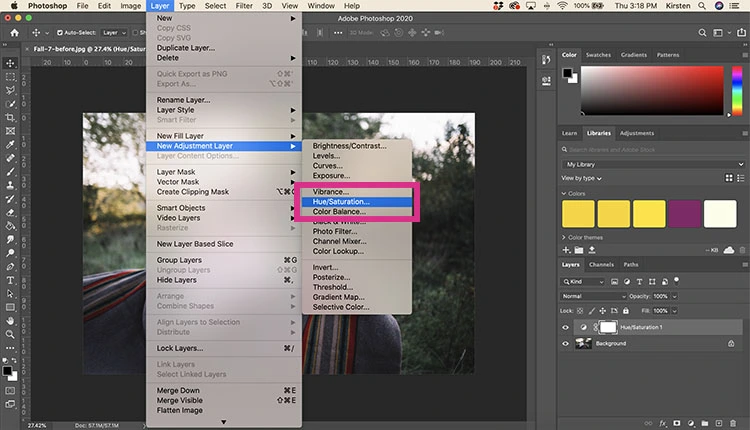Select the Pen tool
Screen dimensions: 750x430
pyautogui.click(x=10, y=266)
